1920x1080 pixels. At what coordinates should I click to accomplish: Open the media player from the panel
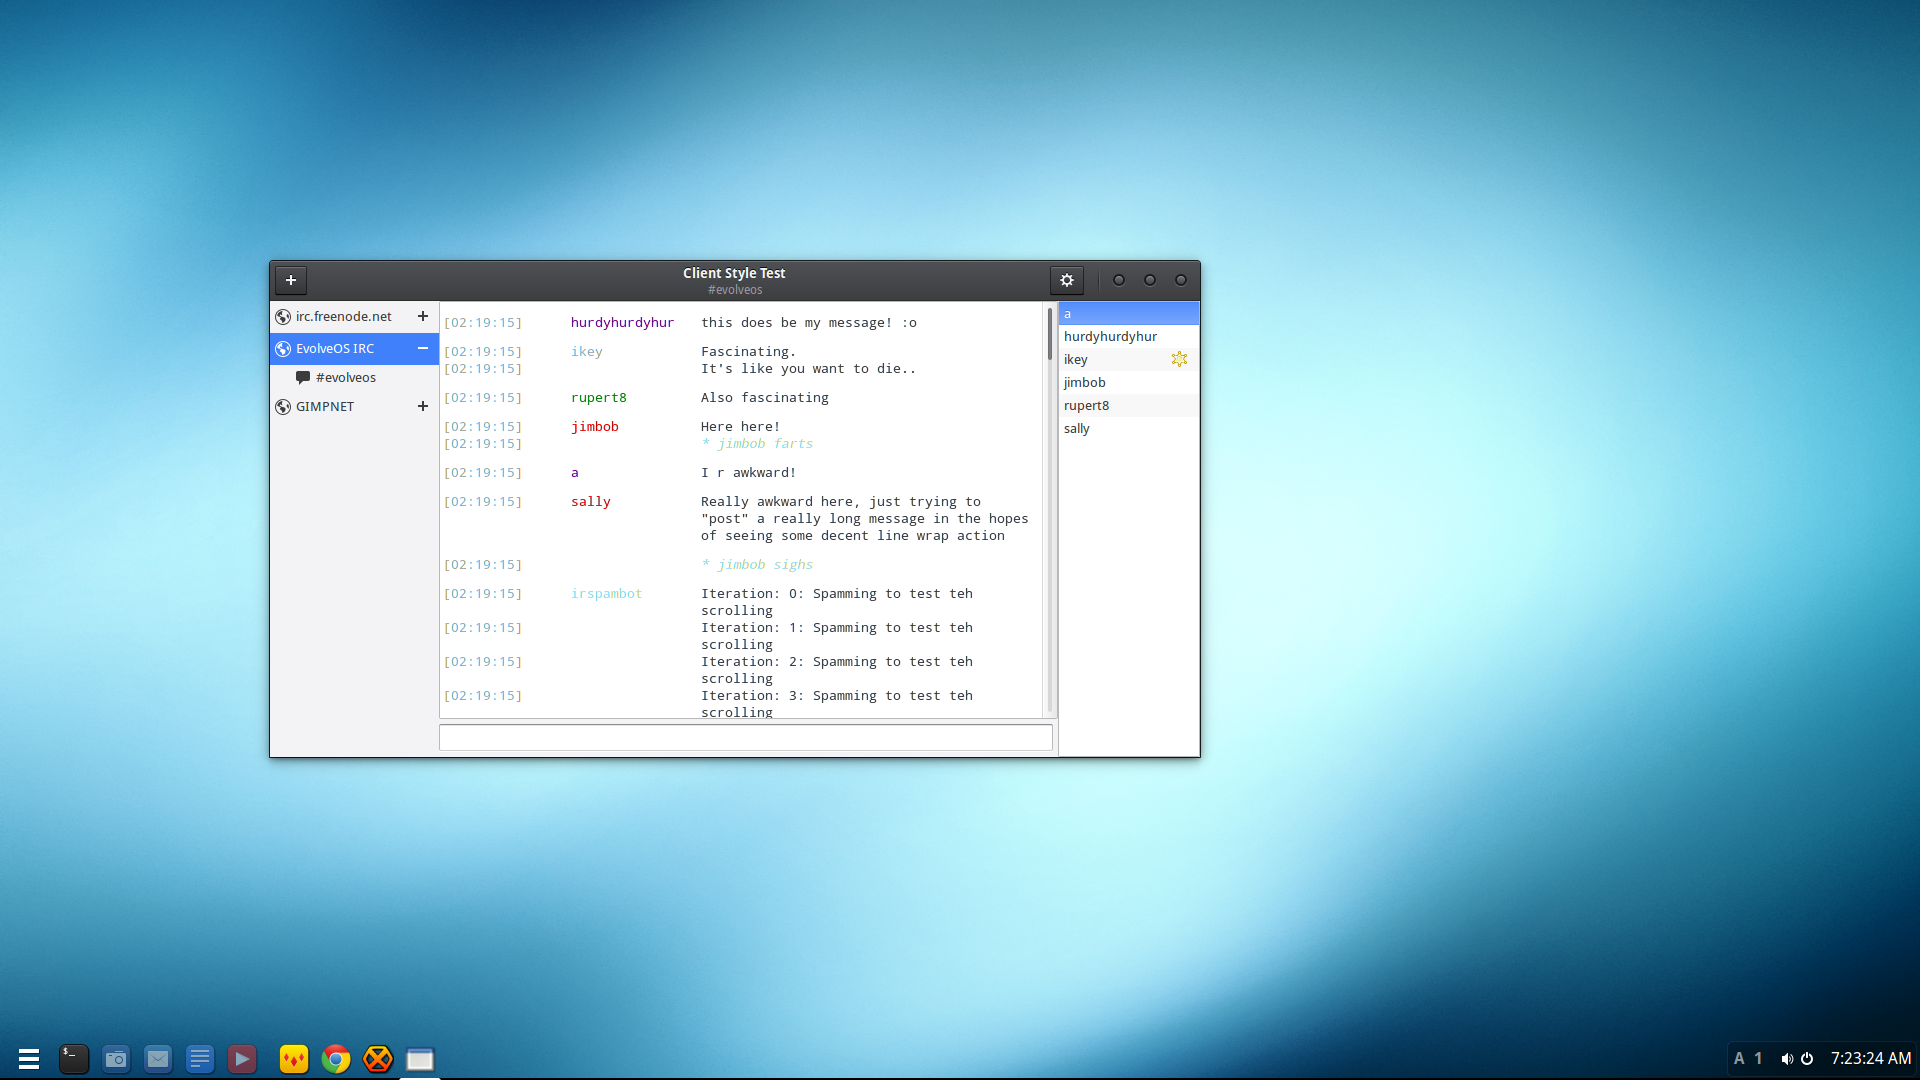click(242, 1059)
